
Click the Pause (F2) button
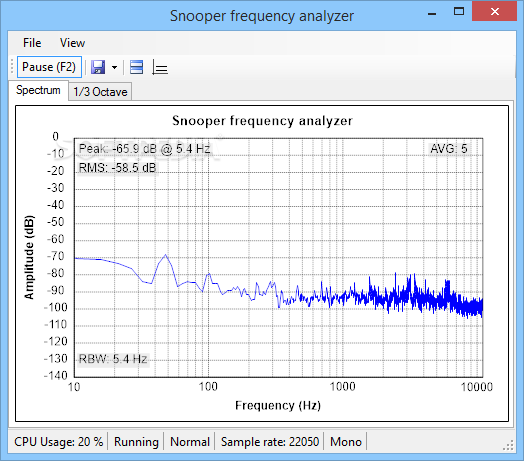coord(49,67)
